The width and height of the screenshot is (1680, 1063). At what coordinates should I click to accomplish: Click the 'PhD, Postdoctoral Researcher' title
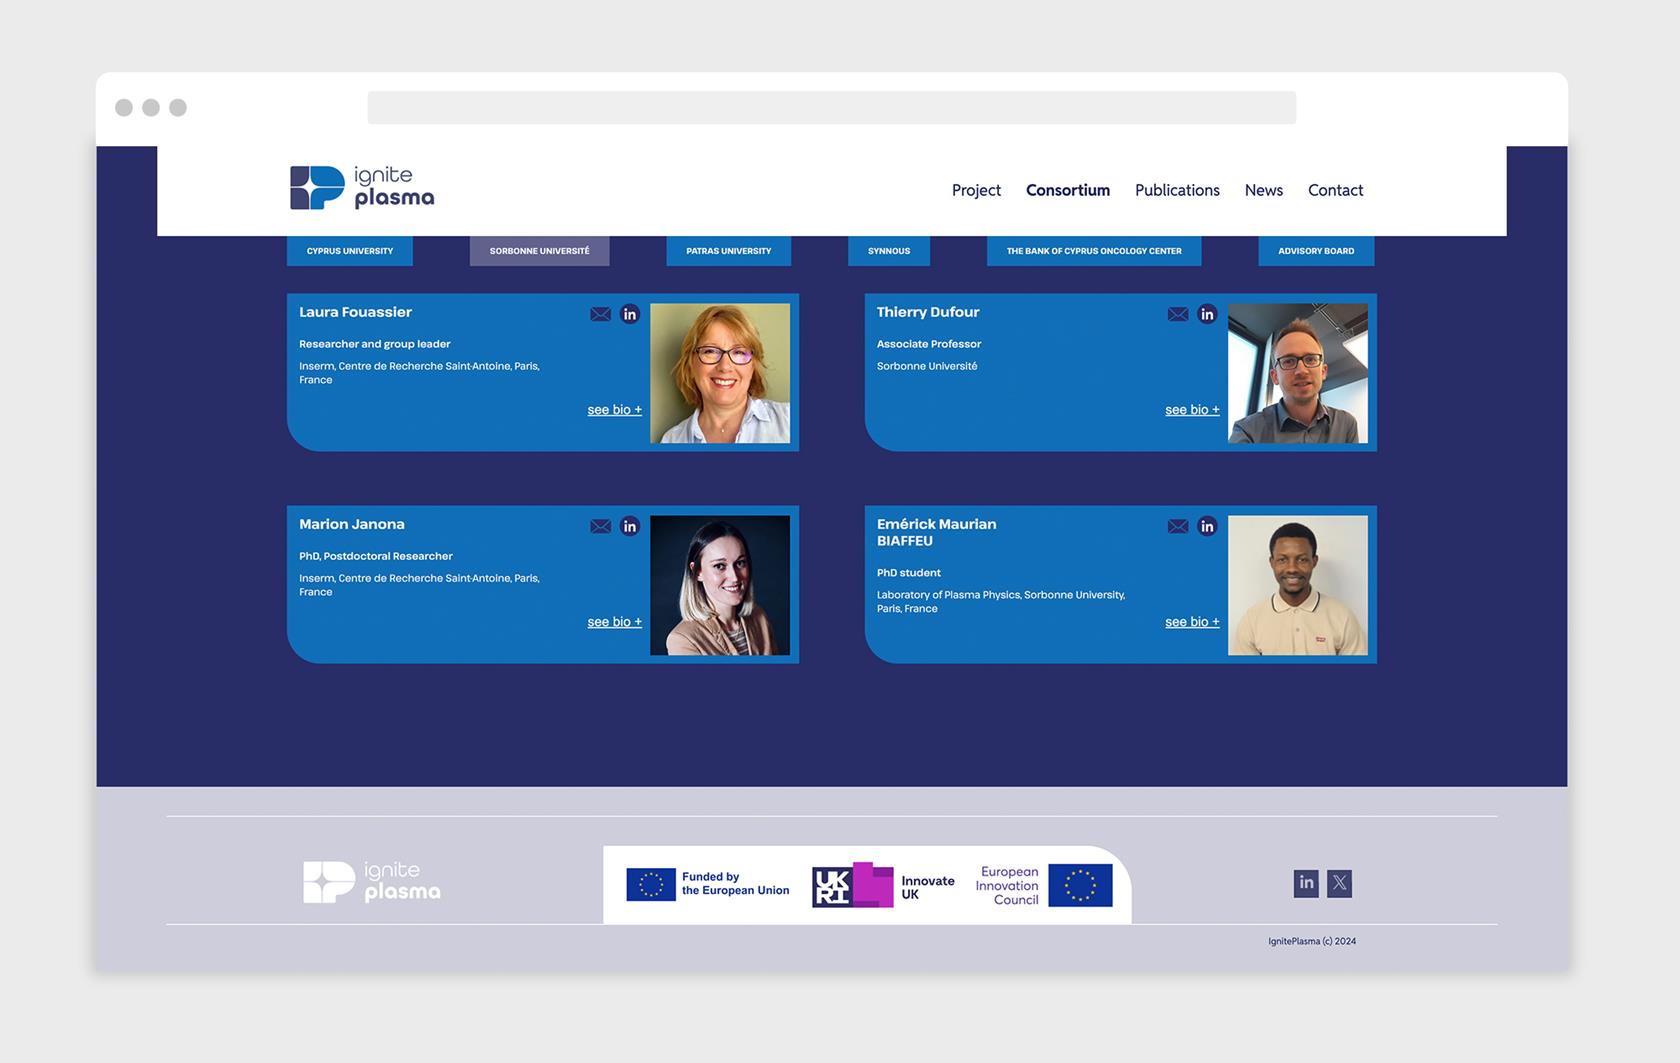[x=376, y=556]
